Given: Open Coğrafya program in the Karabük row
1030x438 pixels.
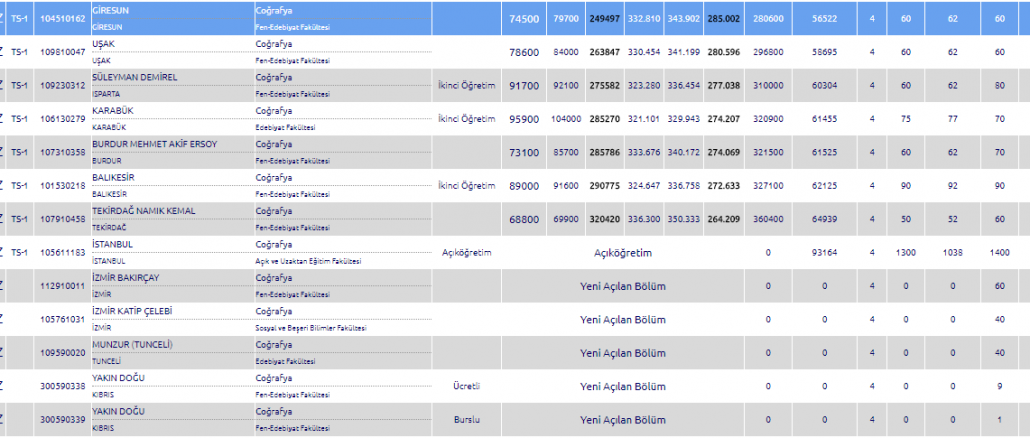Looking at the screenshot, I should click(274, 111).
